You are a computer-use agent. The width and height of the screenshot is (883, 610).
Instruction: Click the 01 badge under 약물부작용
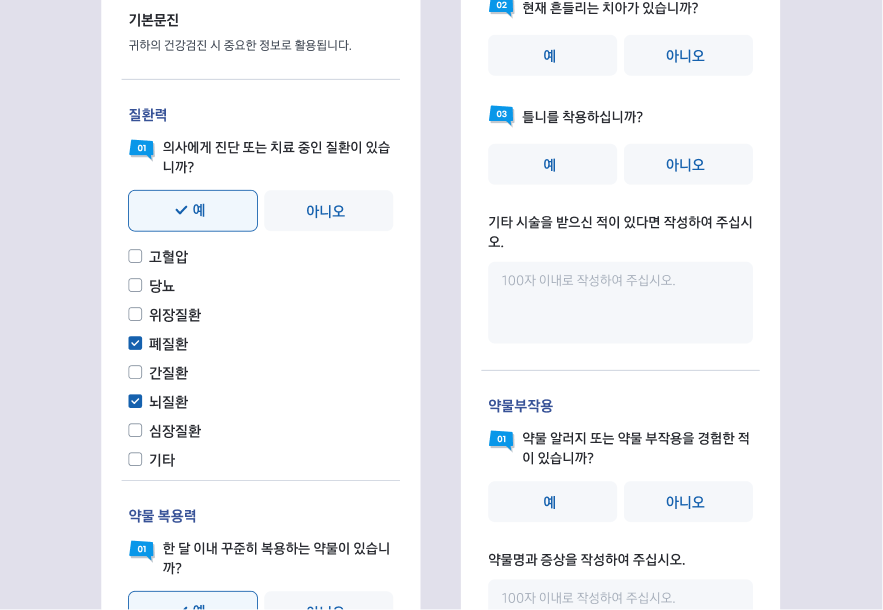[501, 440]
